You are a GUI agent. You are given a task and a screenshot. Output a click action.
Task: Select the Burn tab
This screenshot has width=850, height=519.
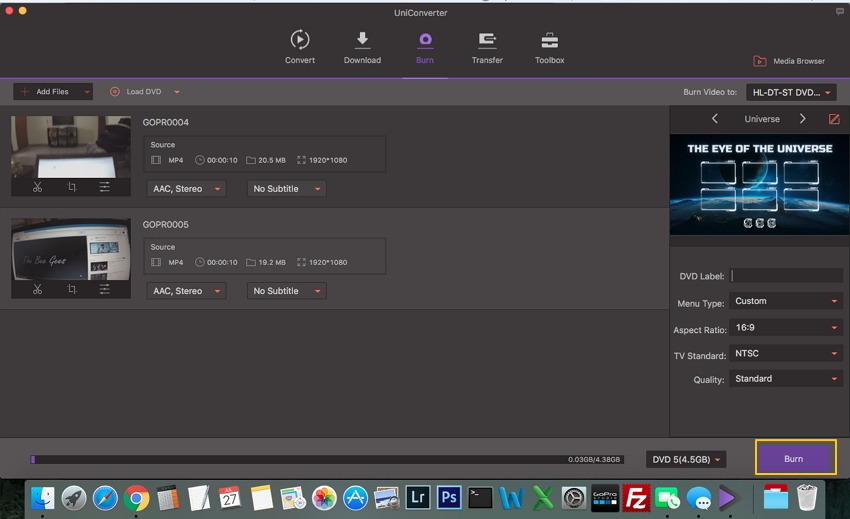pos(425,47)
